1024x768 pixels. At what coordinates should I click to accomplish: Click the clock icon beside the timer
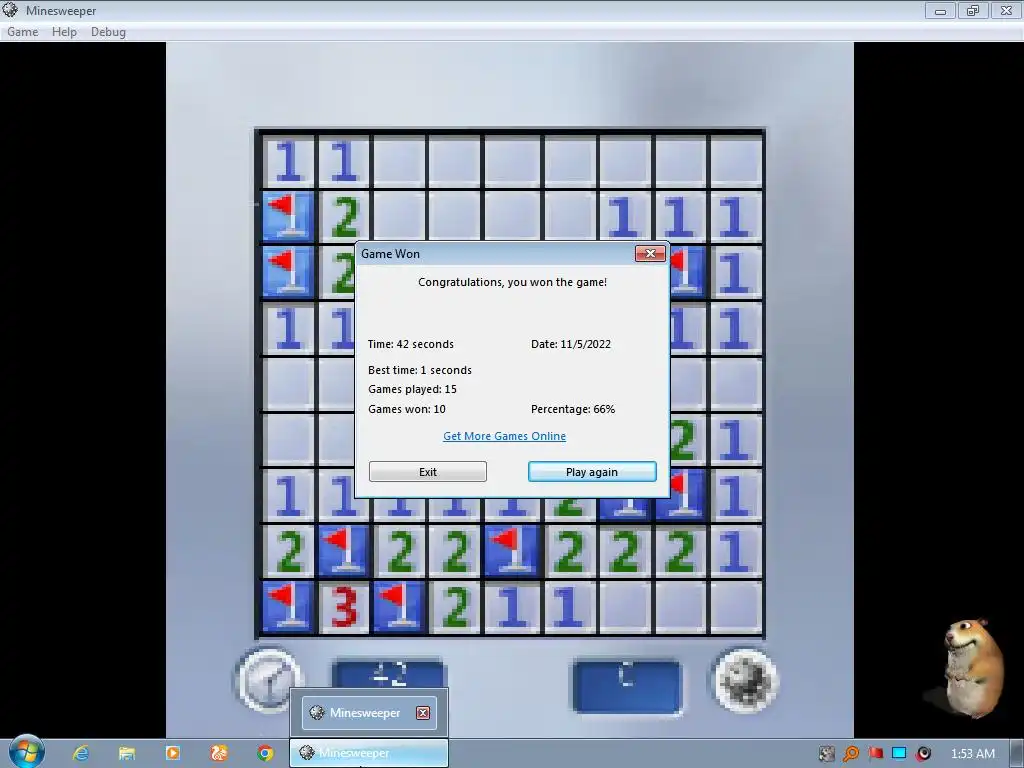(268, 679)
